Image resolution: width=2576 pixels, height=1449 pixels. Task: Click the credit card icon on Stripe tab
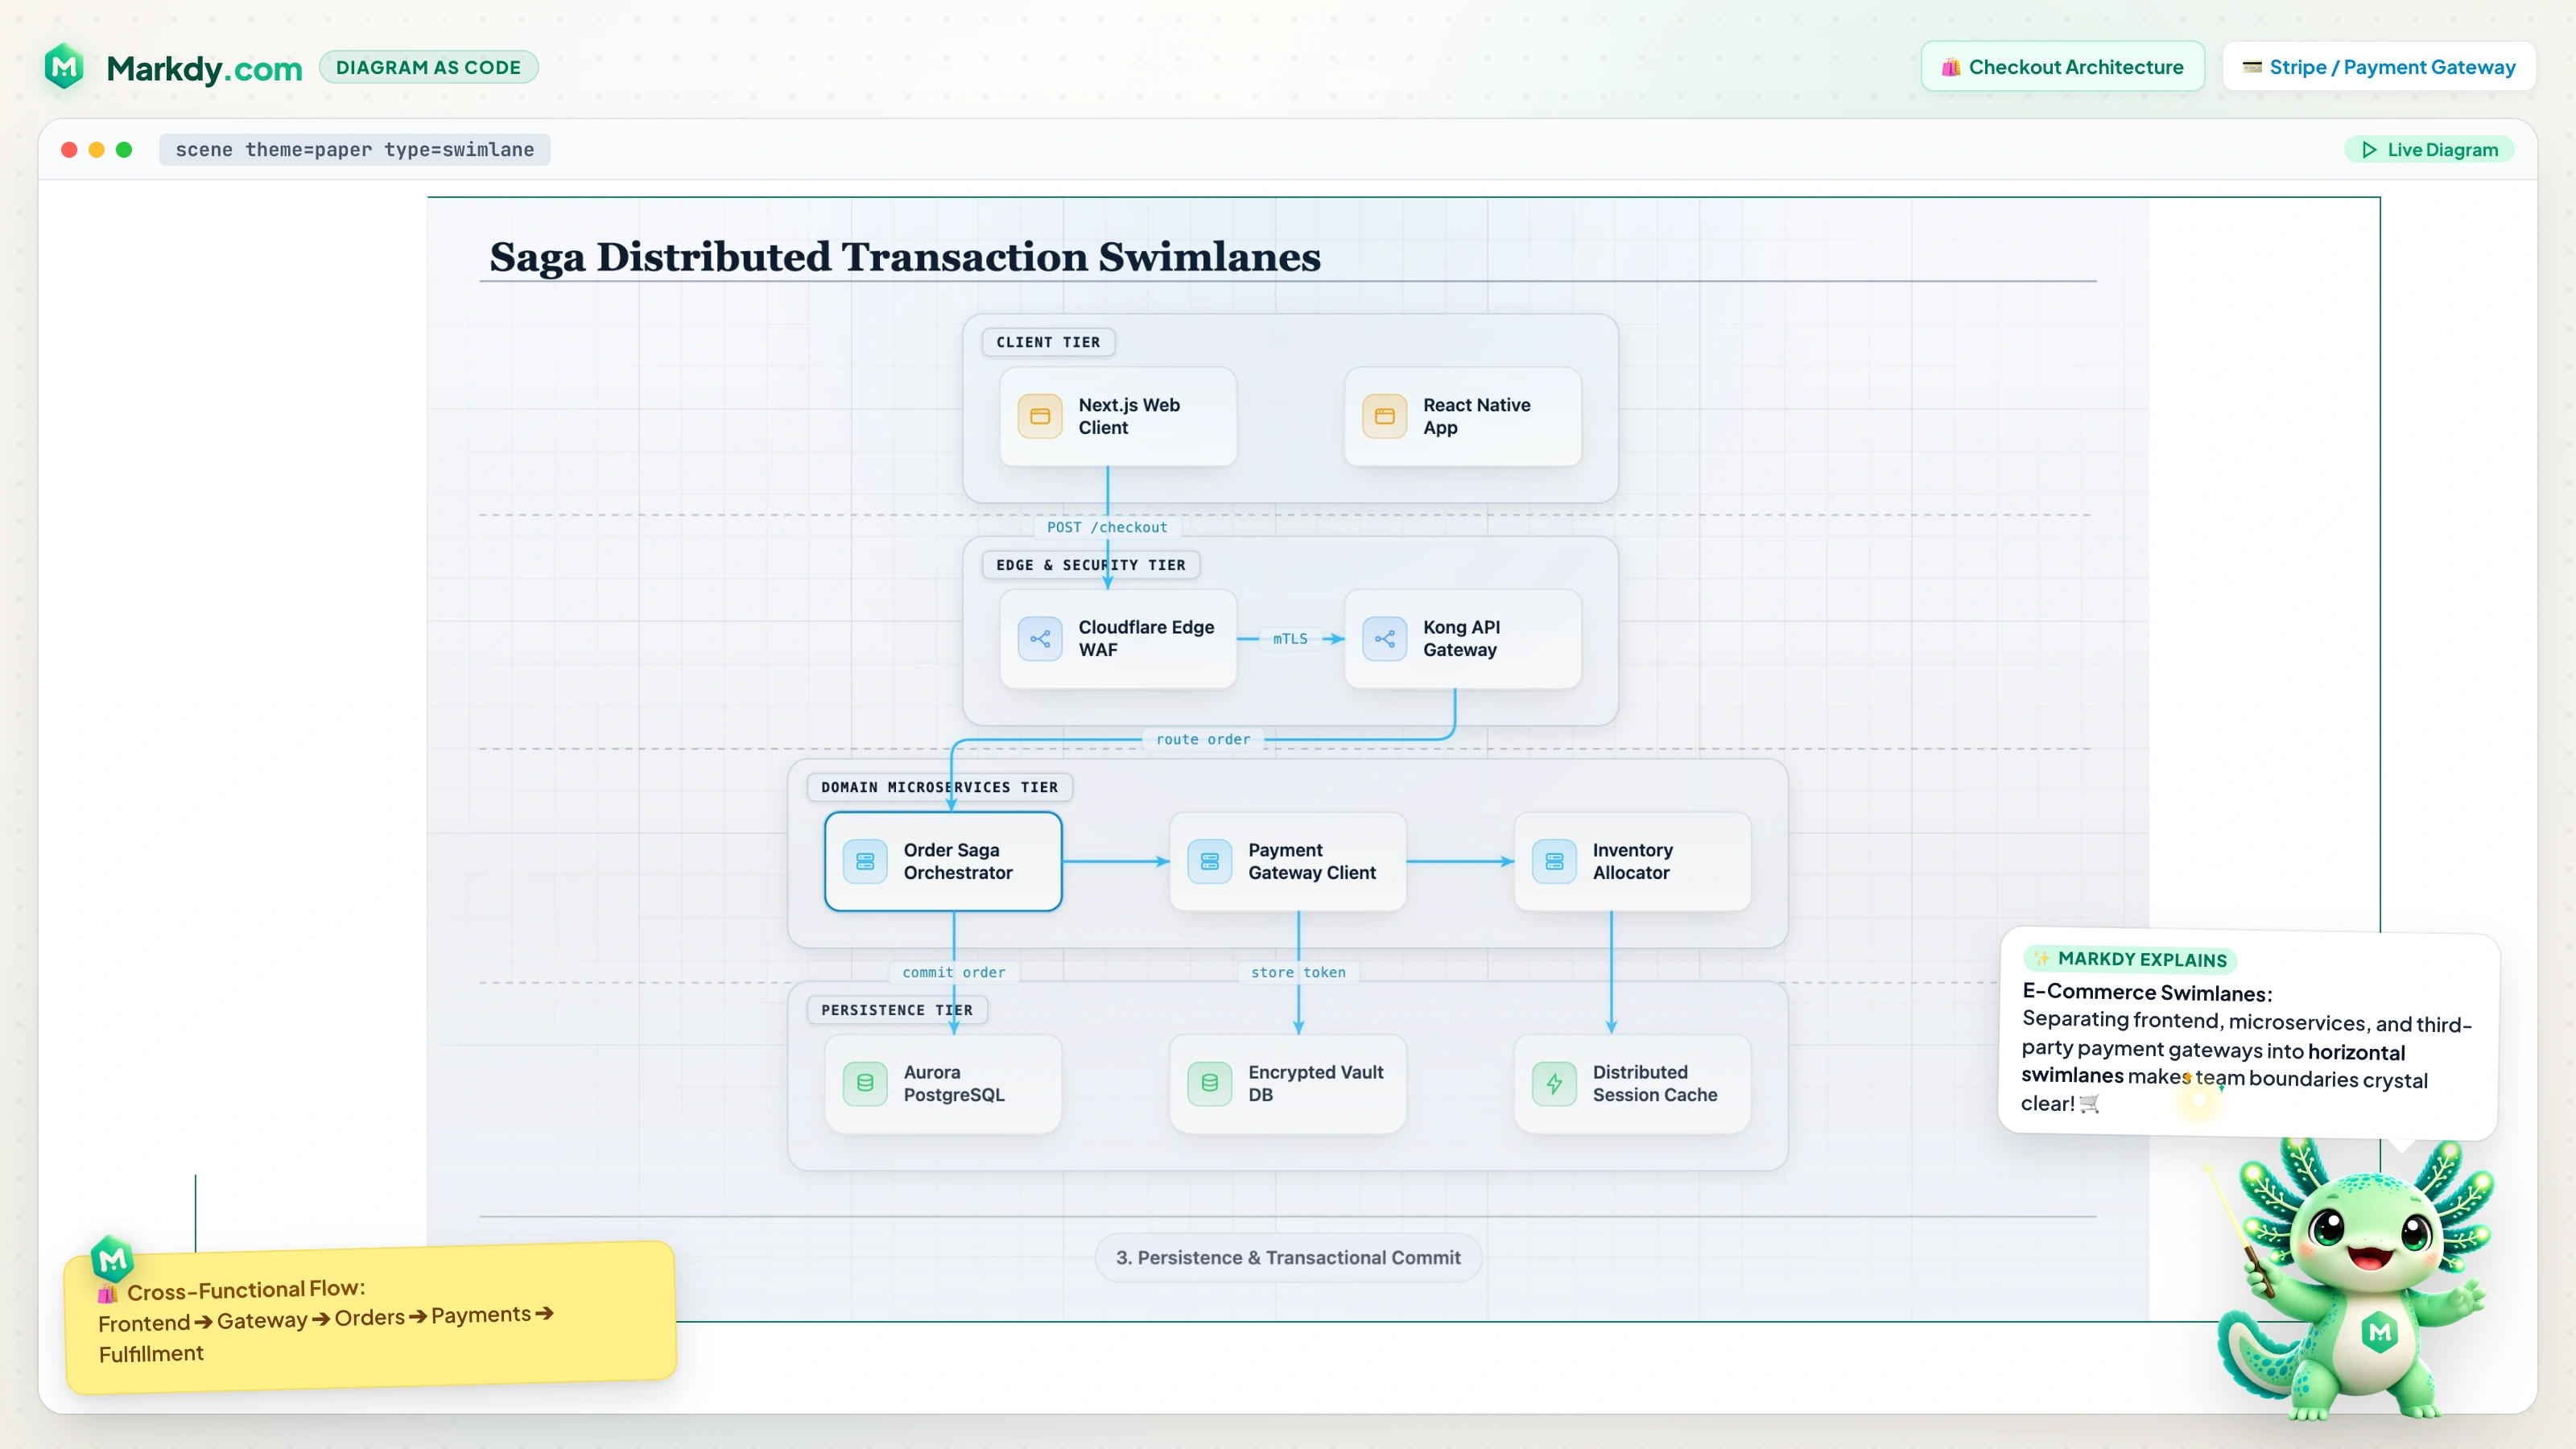pyautogui.click(x=2252, y=67)
